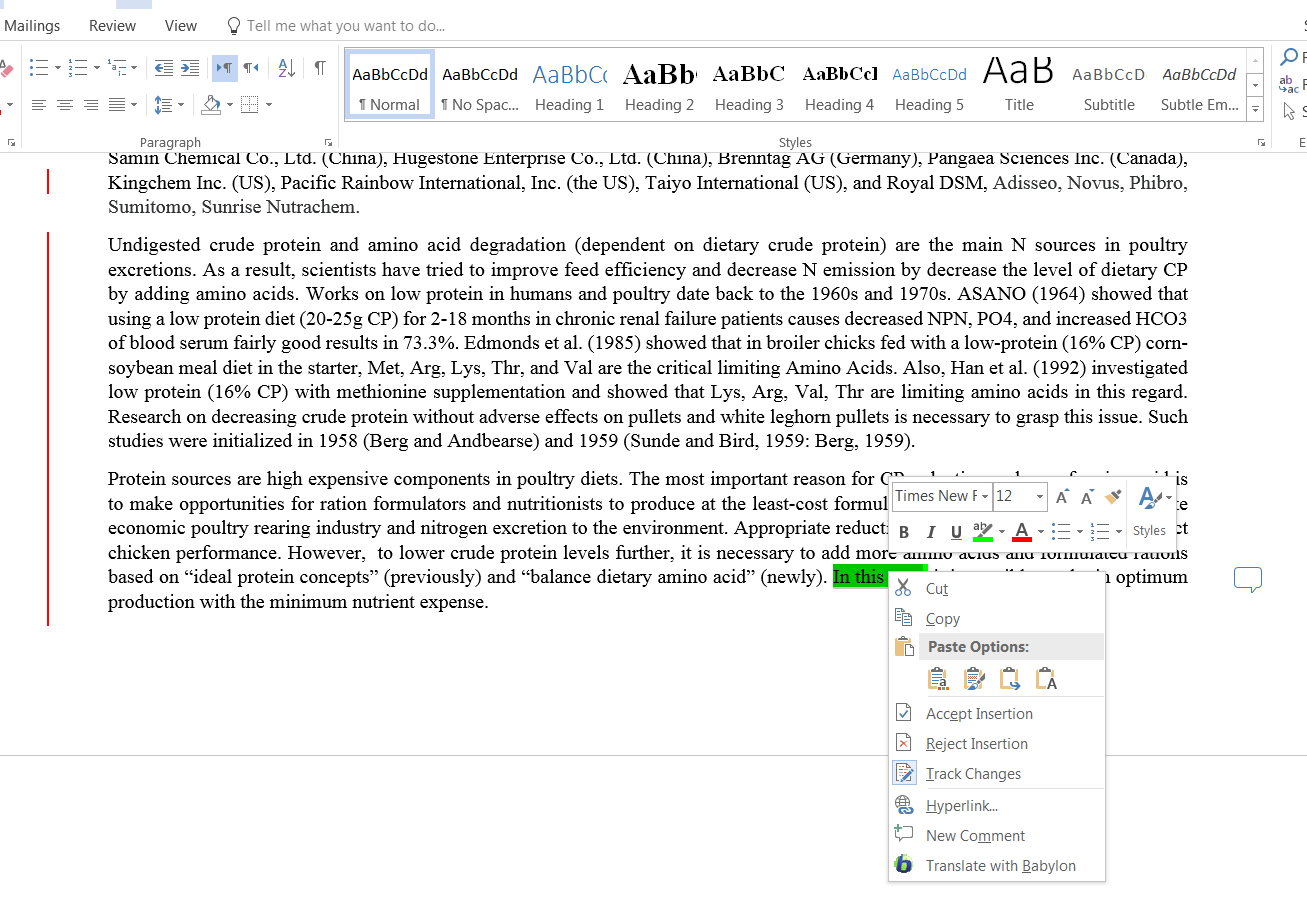Screen dimensions: 1307x903
Task: Select Copy from the context menu
Action: 997,619
